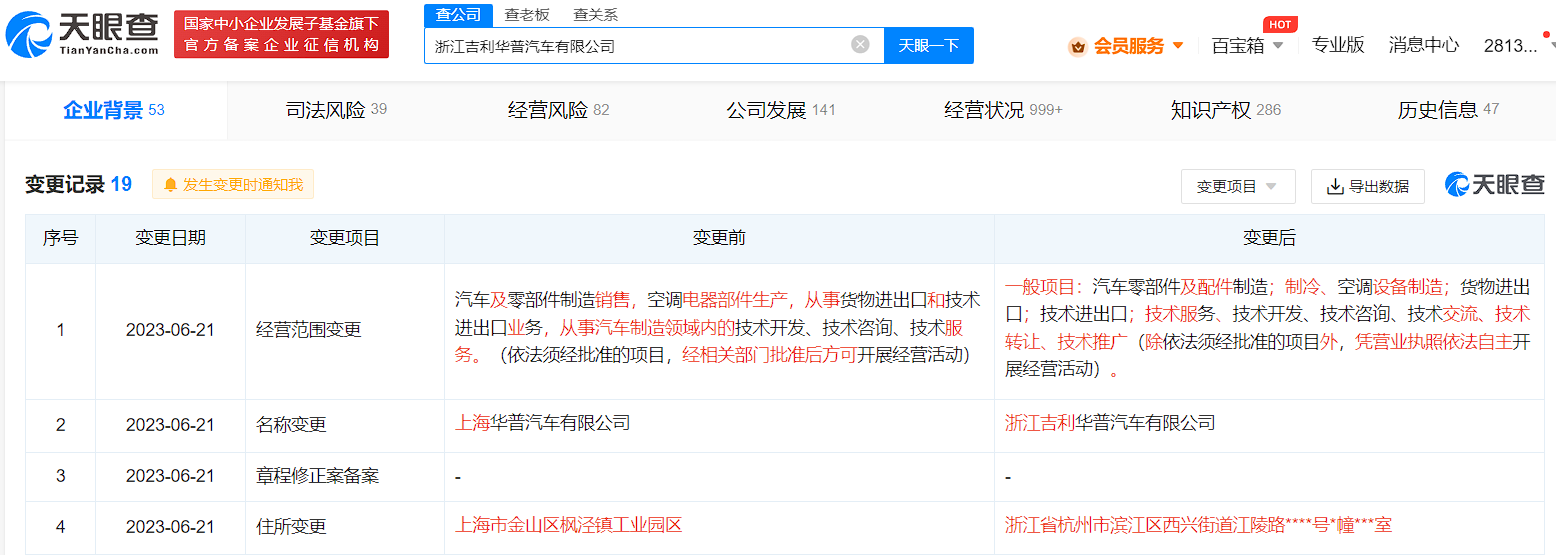The width and height of the screenshot is (1556, 555).
Task: Click the 章程修正案备案 cell
Action: point(345,476)
